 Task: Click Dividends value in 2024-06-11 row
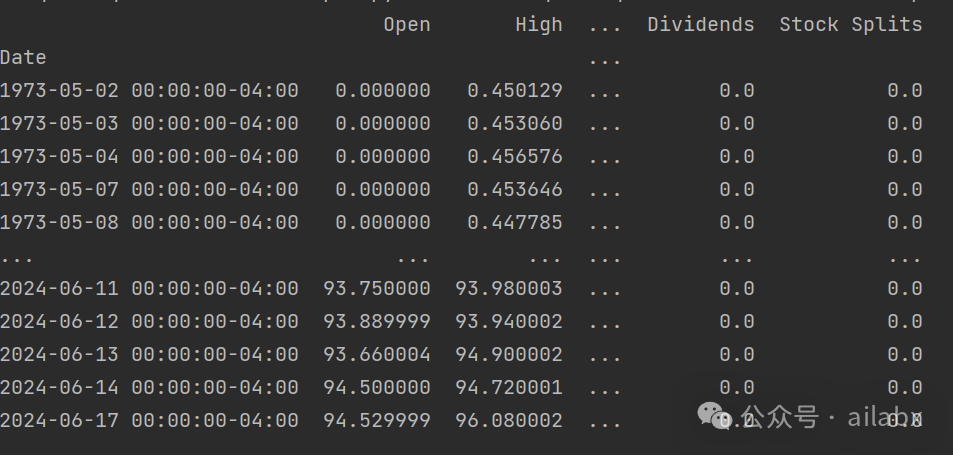point(737,288)
